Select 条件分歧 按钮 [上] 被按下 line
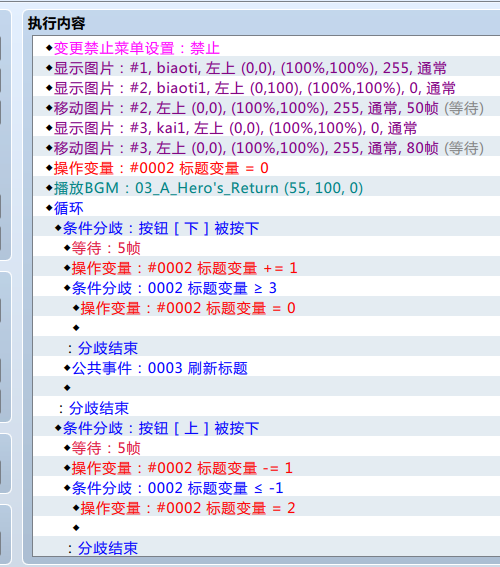Image resolution: width=500 pixels, height=567 pixels. pyautogui.click(x=266, y=428)
